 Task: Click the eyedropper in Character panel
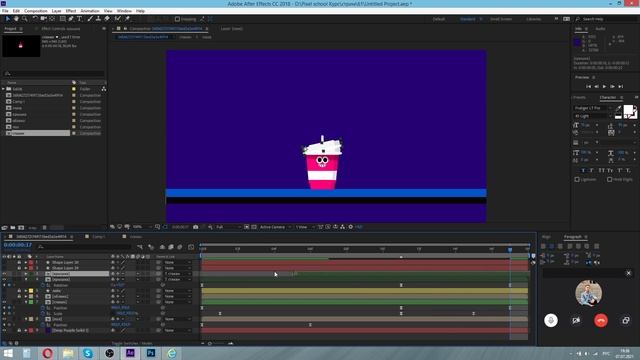click(618, 109)
